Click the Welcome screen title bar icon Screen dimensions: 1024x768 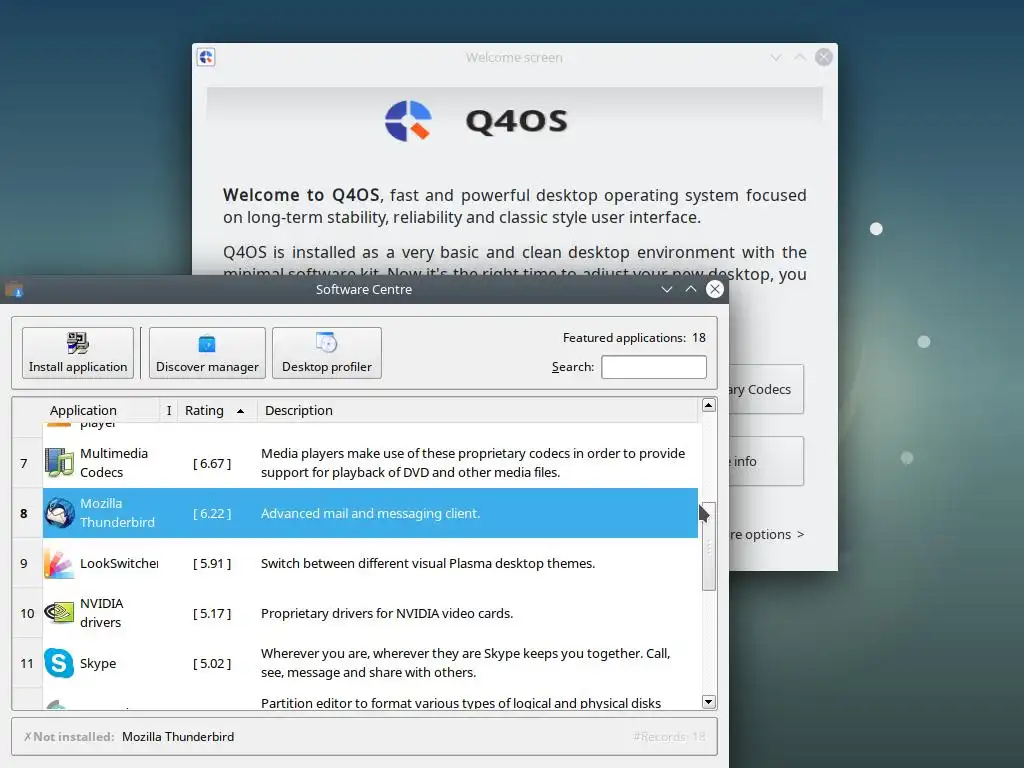(x=206, y=57)
